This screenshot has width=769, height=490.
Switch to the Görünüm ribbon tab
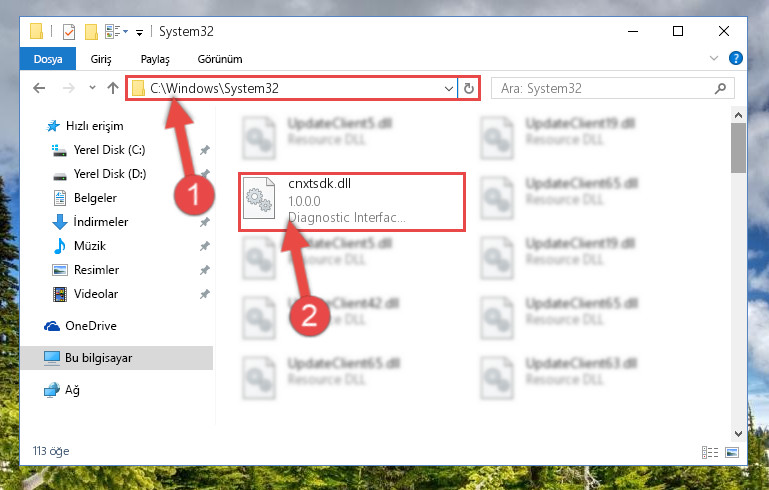(220, 59)
